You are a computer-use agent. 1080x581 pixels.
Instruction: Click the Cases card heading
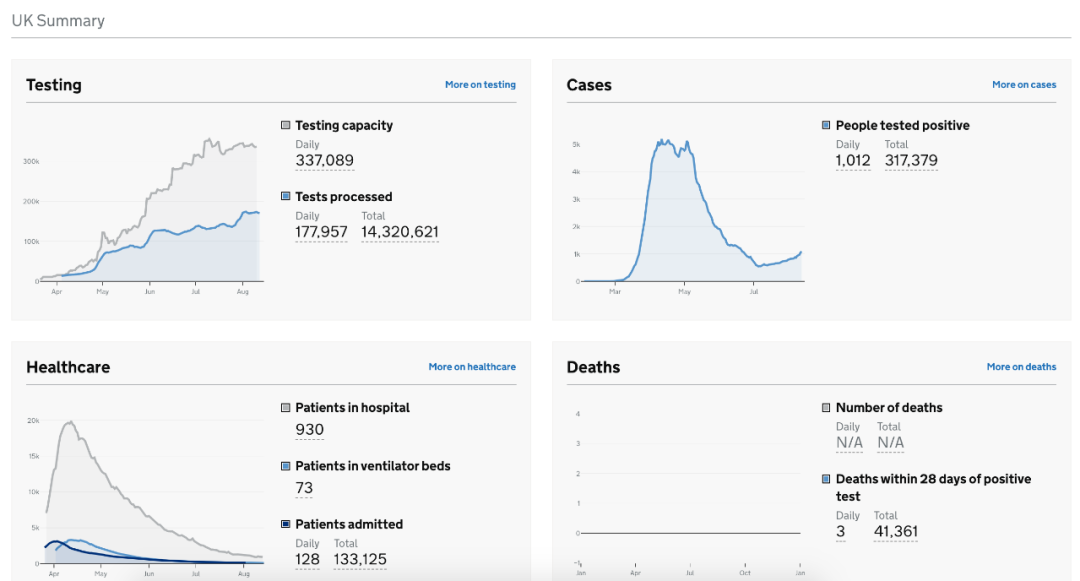(x=589, y=85)
